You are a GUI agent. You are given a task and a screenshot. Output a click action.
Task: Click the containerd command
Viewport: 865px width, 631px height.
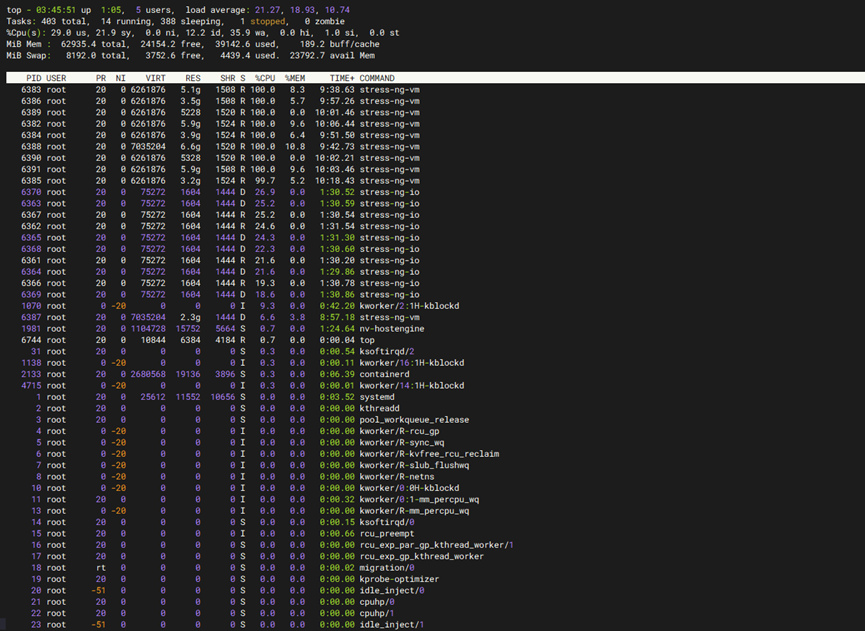tap(385, 374)
